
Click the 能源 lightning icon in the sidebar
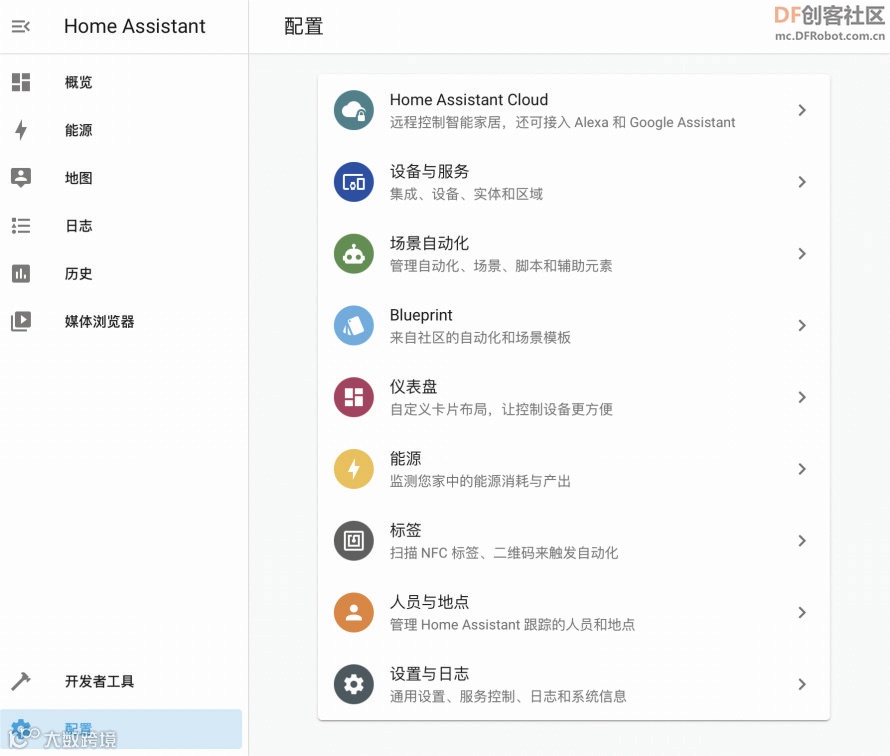pyautogui.click(x=21, y=130)
